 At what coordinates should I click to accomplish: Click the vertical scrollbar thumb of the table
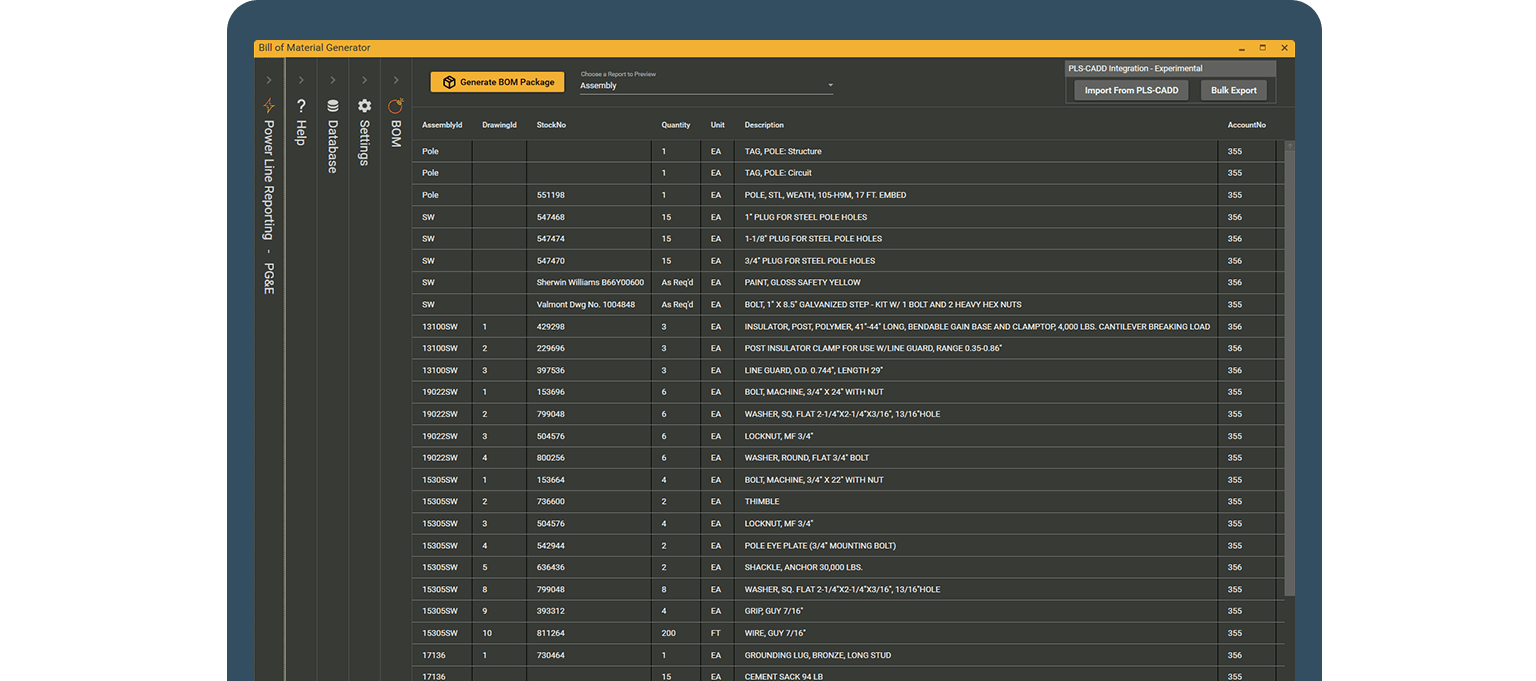tap(1289, 372)
